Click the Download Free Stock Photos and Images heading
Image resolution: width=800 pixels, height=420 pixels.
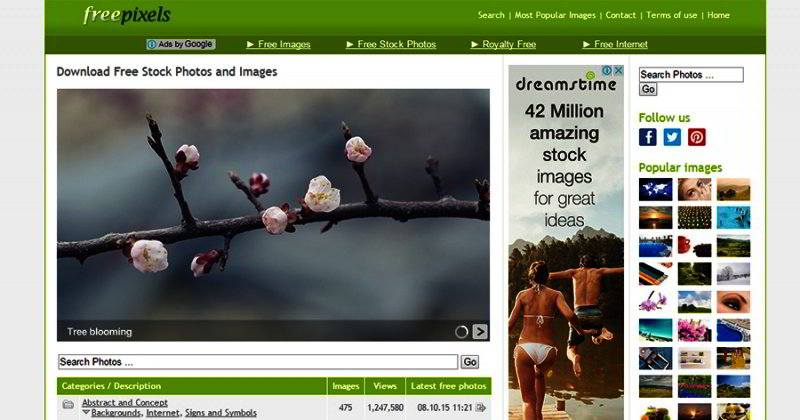167,72
